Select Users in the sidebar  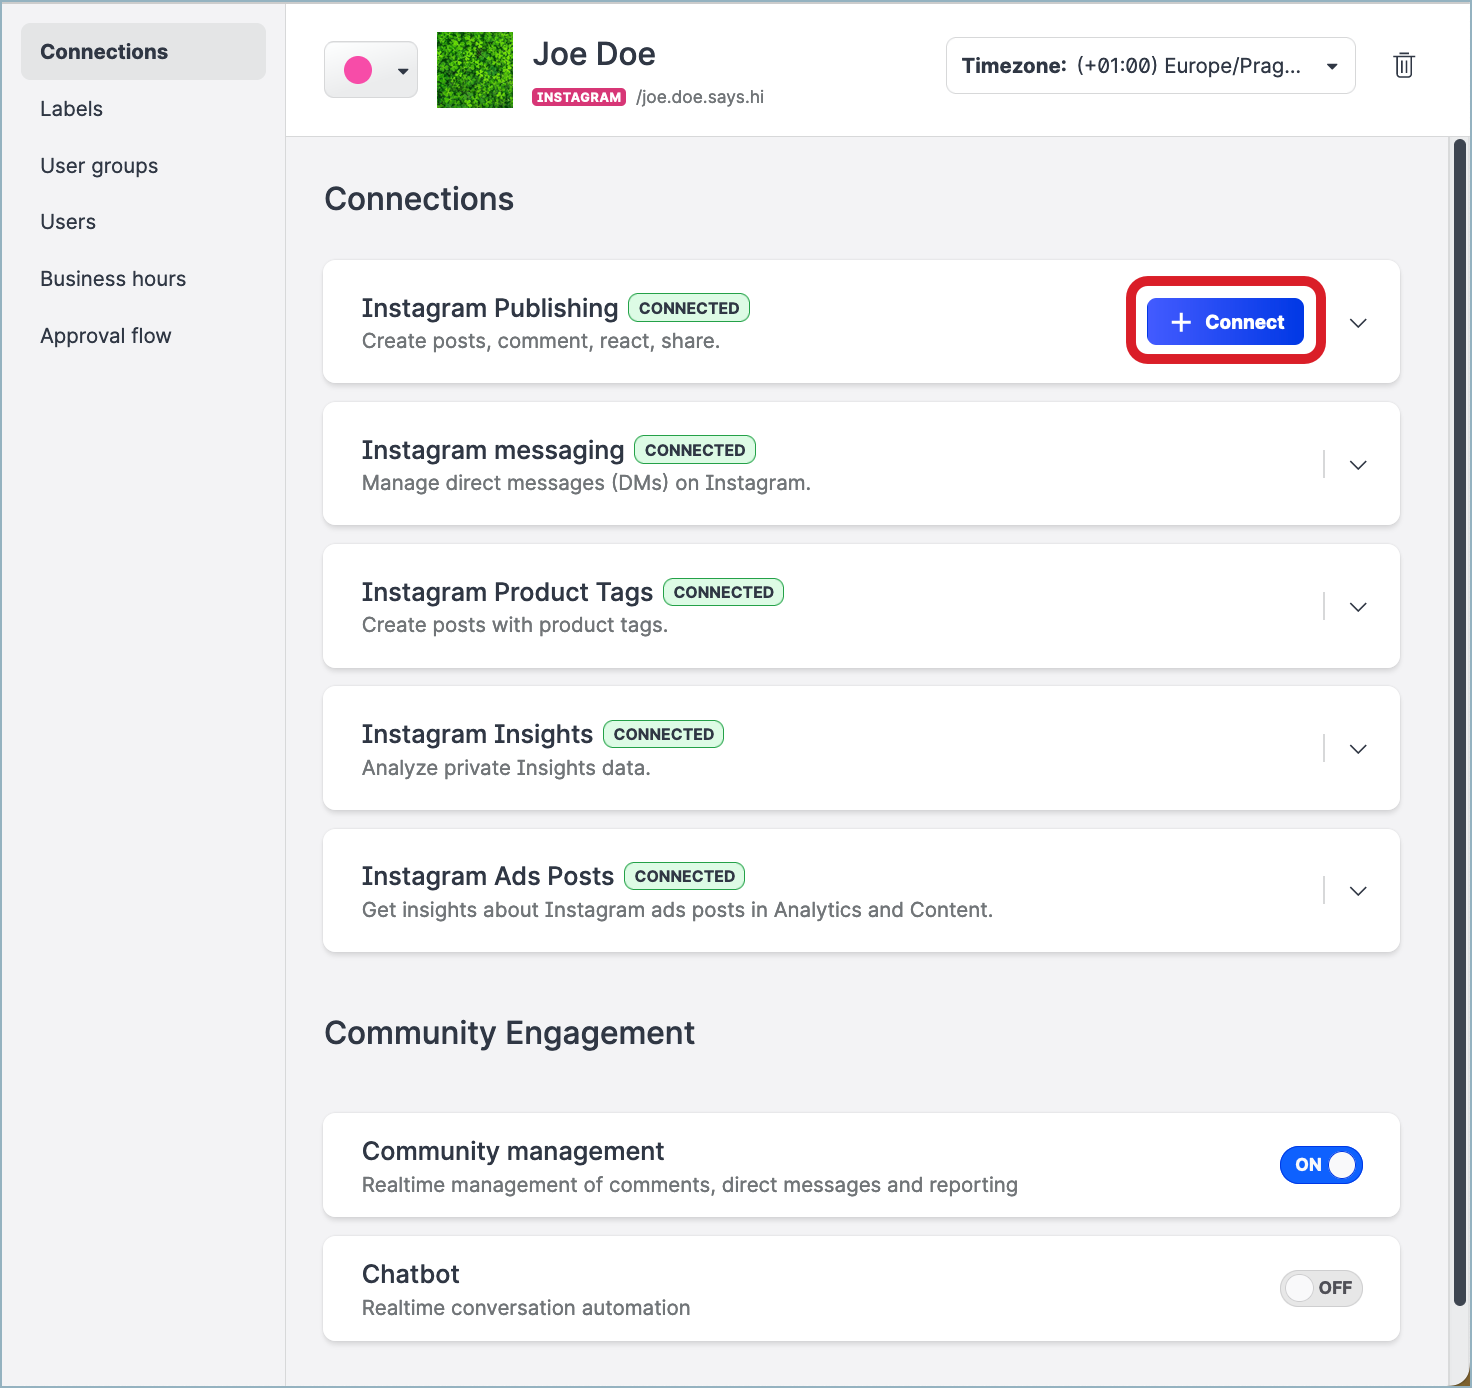68,222
